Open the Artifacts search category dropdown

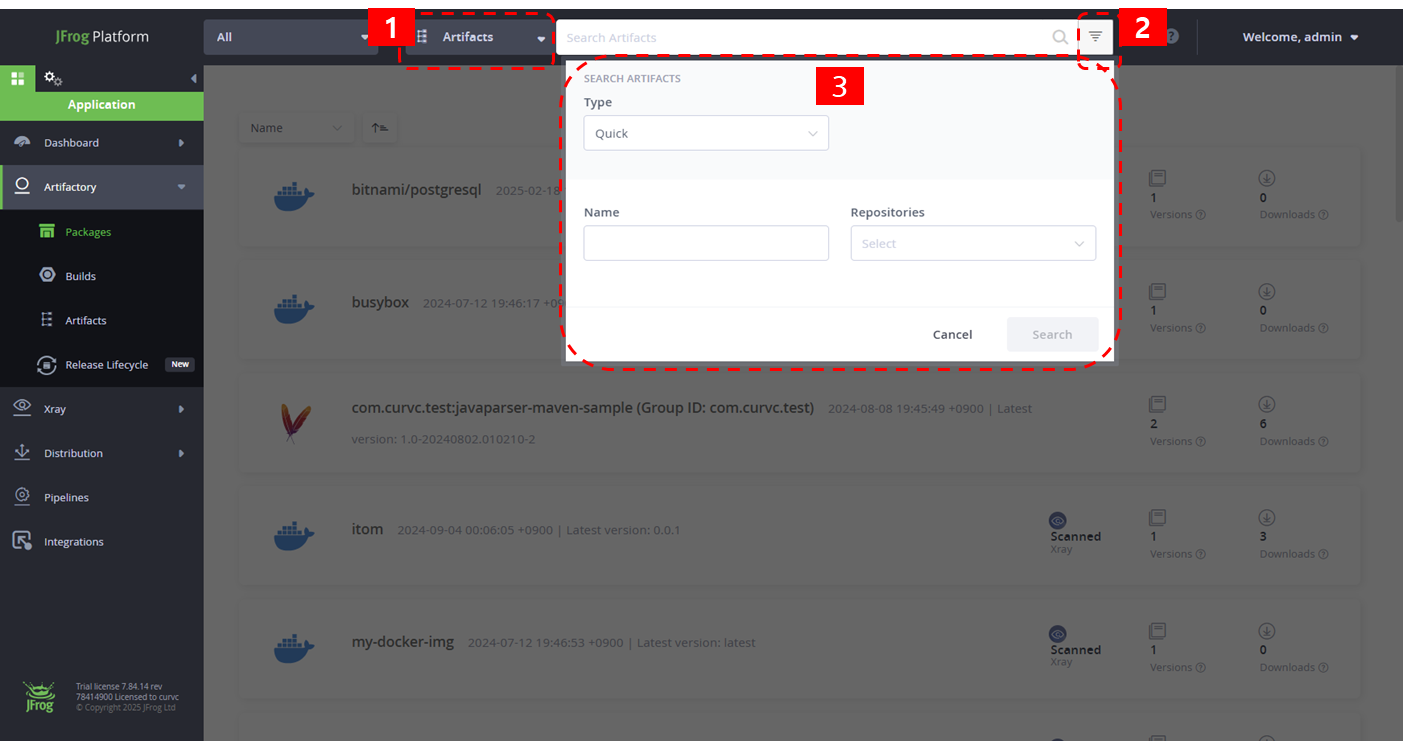[x=478, y=37]
